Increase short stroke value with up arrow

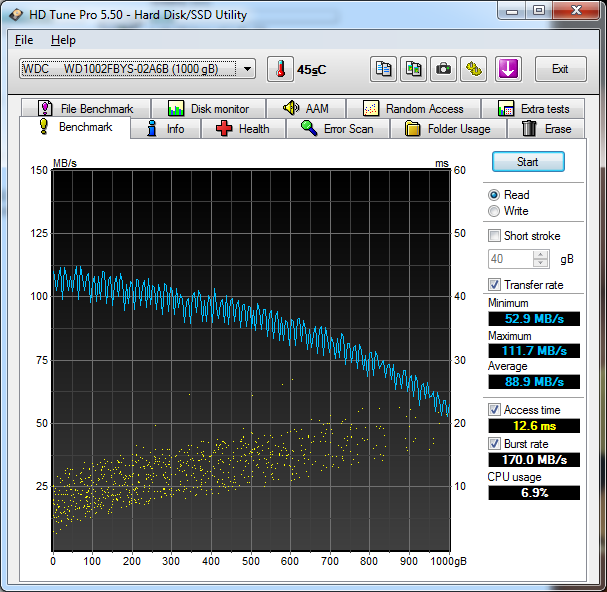pos(541,254)
